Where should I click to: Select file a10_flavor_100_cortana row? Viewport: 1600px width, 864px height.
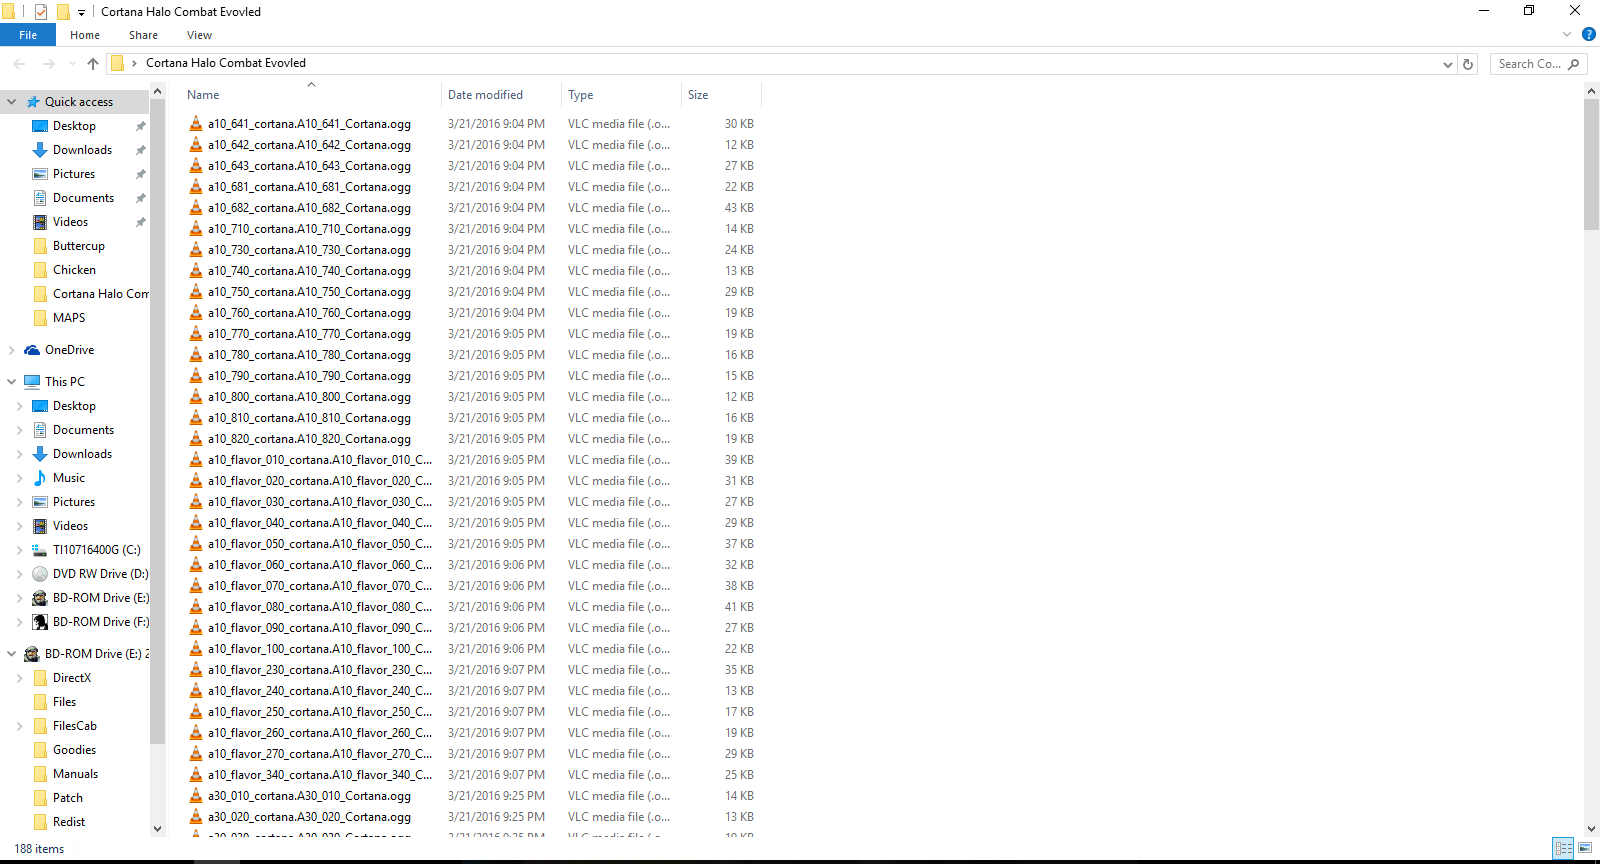tap(472, 649)
